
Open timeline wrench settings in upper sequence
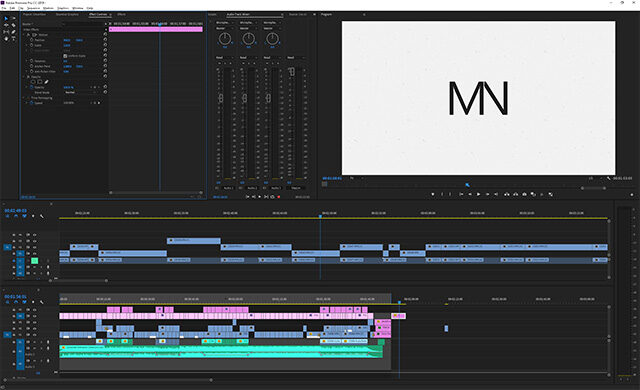[42, 216]
